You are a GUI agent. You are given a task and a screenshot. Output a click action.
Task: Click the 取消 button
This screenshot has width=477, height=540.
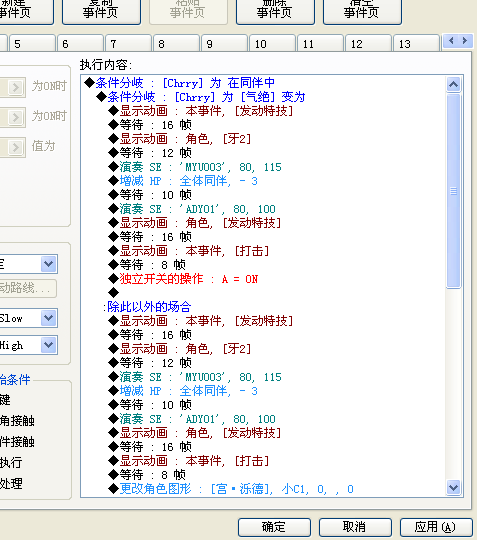(355, 527)
